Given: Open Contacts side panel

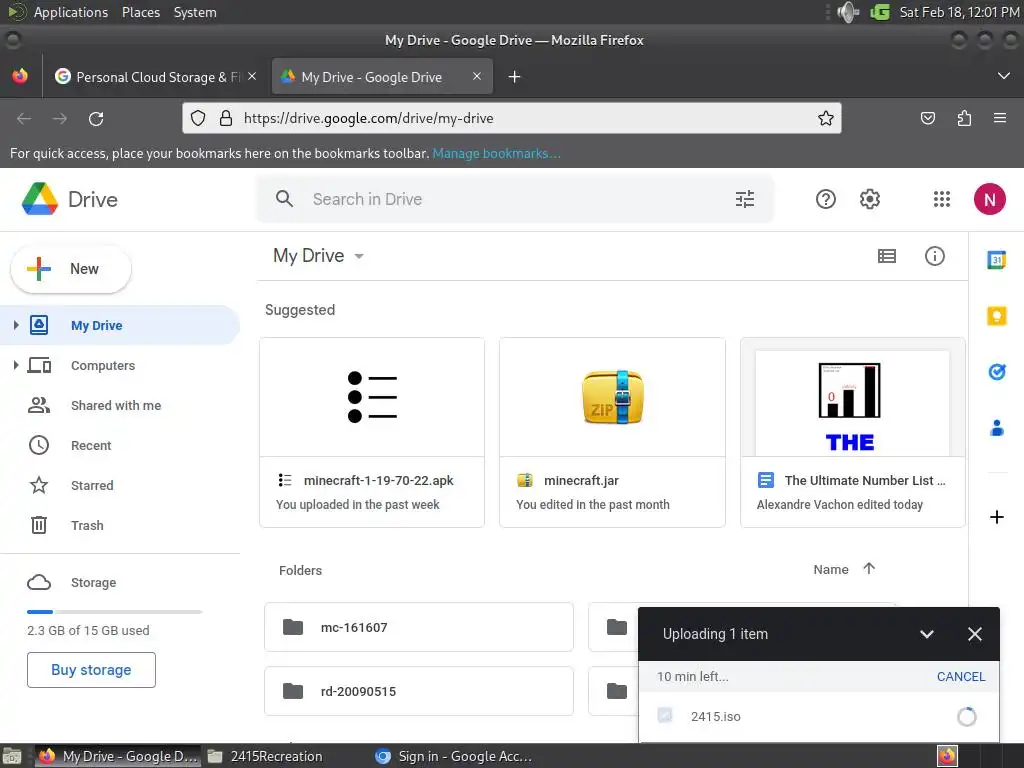Looking at the screenshot, I should click(x=997, y=428).
